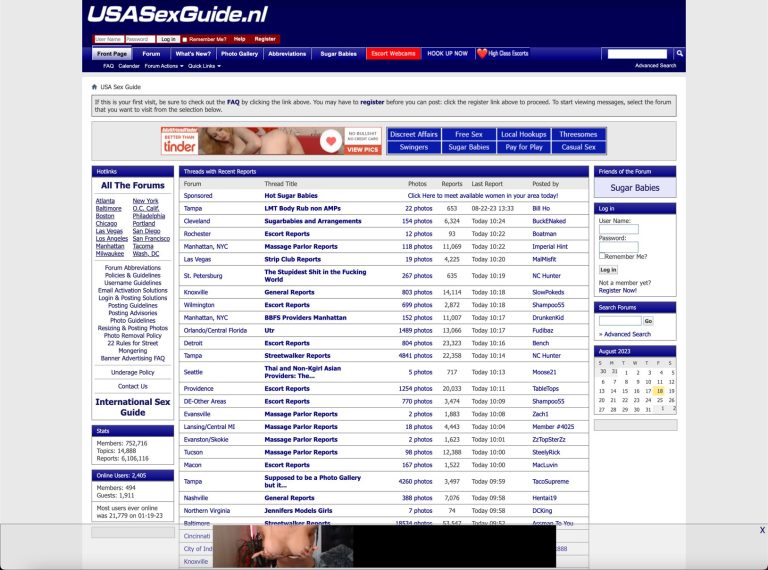The image size is (768, 570).
Task: Click the bold register link in the notice
Action: click(x=372, y=102)
